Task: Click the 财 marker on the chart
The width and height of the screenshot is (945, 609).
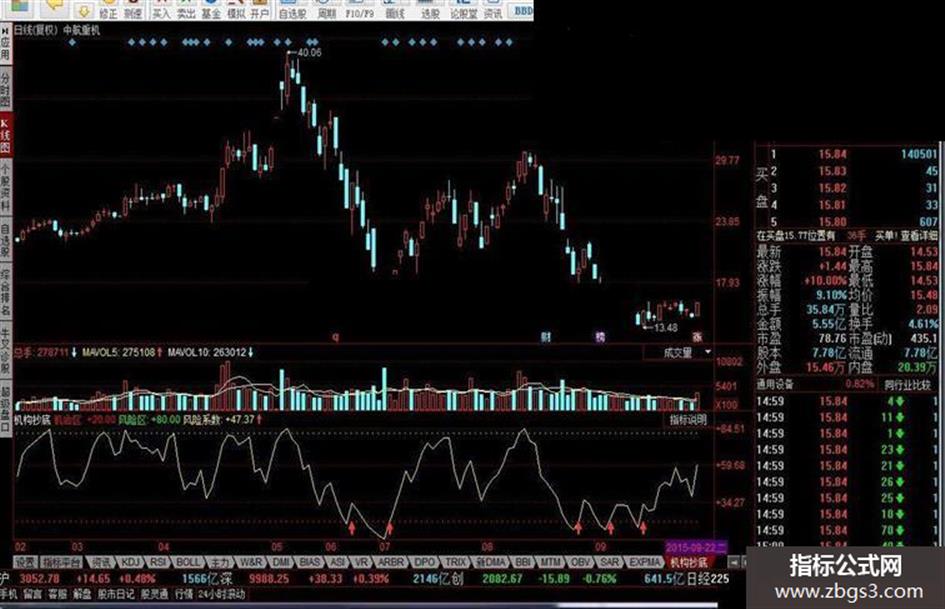Action: coord(545,336)
